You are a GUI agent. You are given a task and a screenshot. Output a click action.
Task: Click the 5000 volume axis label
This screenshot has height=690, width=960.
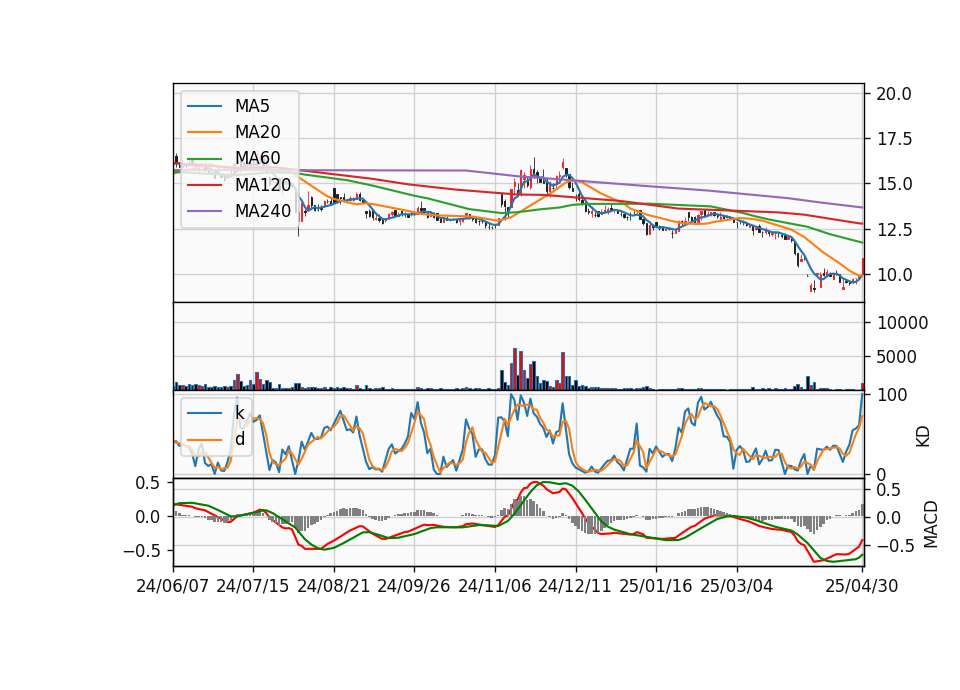coord(897,357)
